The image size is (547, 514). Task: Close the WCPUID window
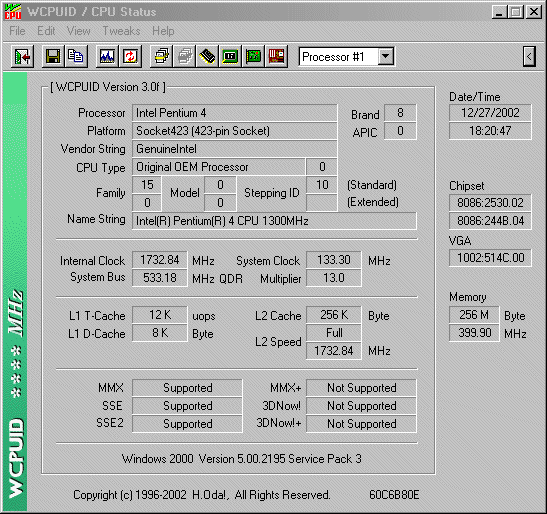pos(533,12)
